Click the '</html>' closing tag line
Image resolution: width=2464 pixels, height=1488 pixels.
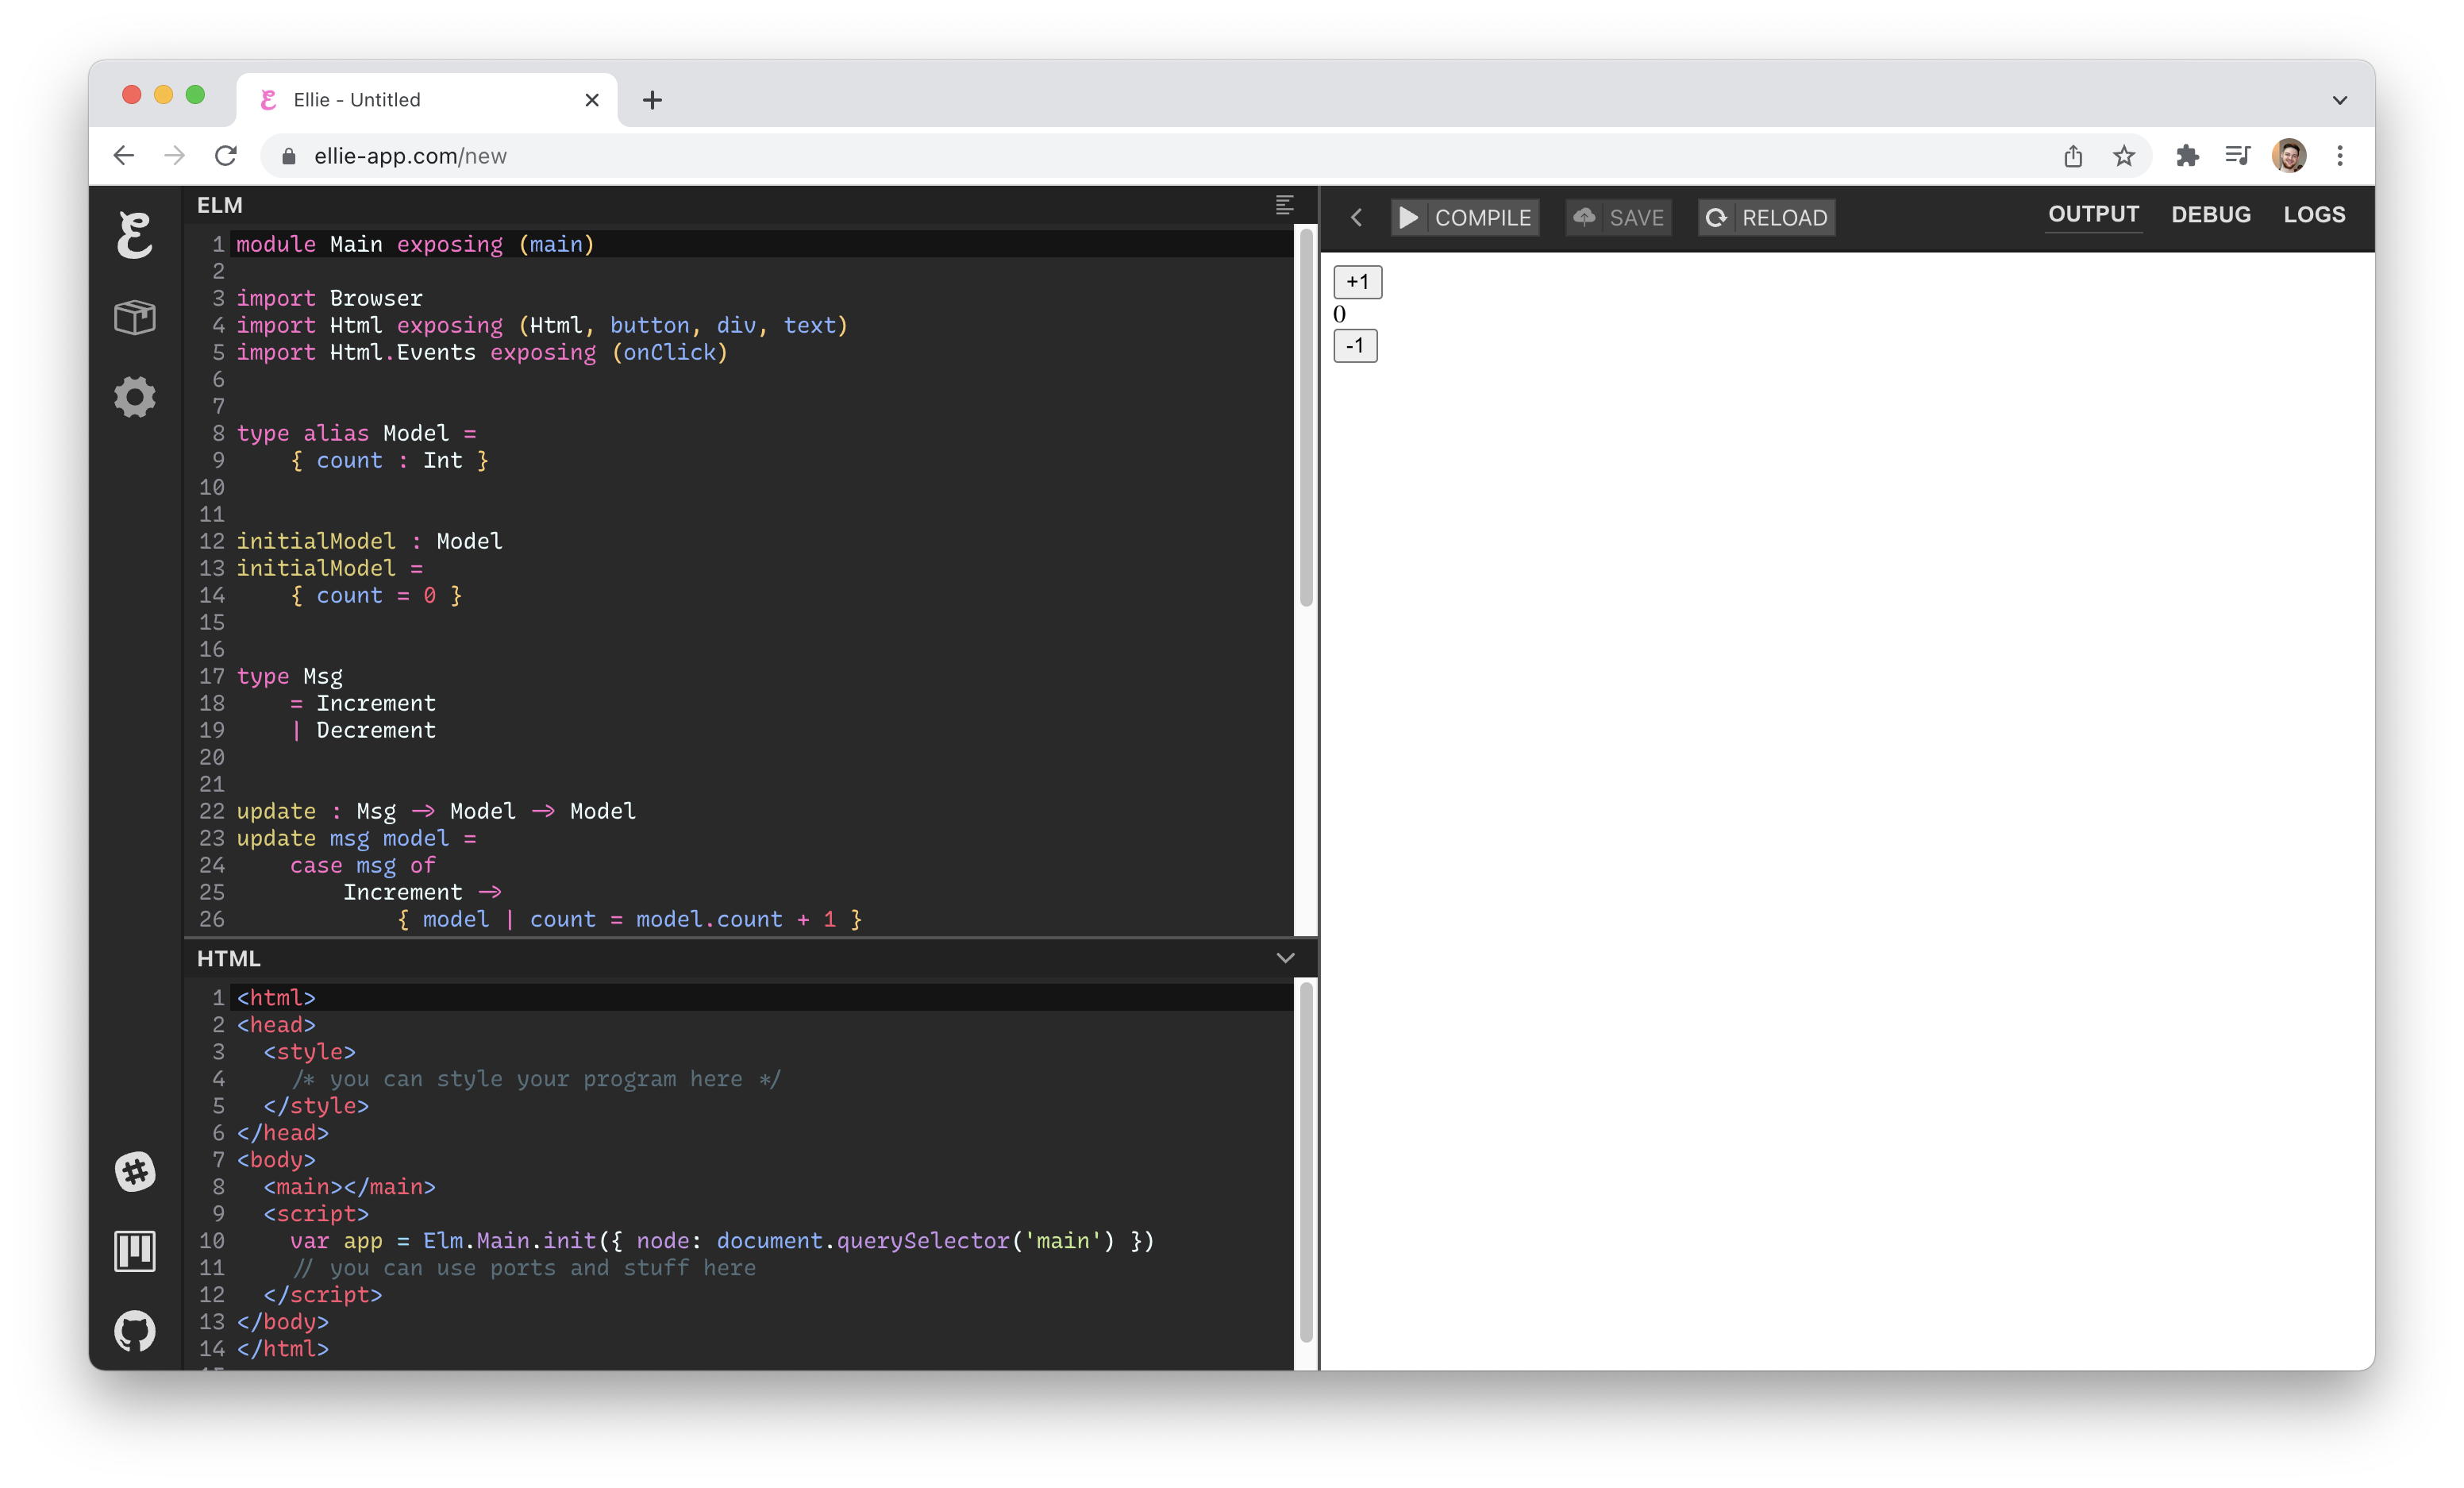[x=283, y=1349]
